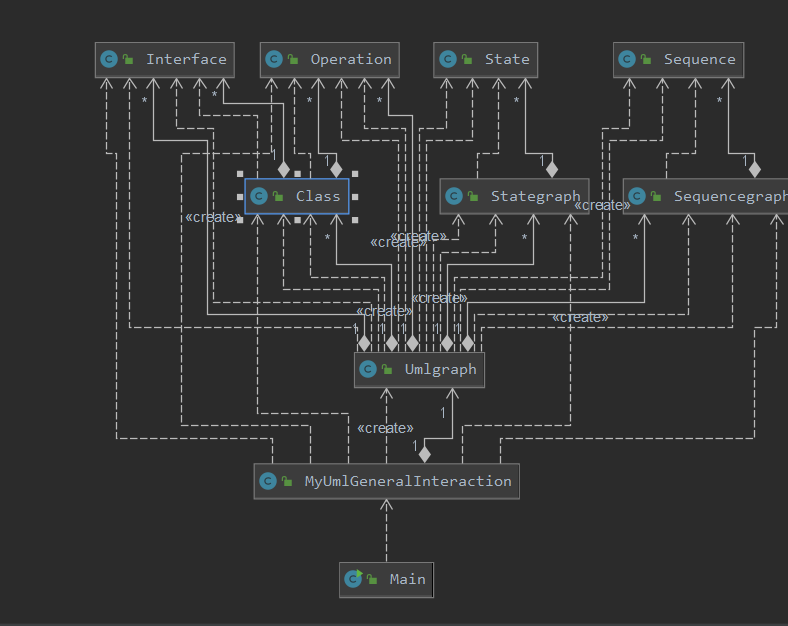Click the green lock icon on MyUmlGeneralInteraction node

(x=287, y=481)
